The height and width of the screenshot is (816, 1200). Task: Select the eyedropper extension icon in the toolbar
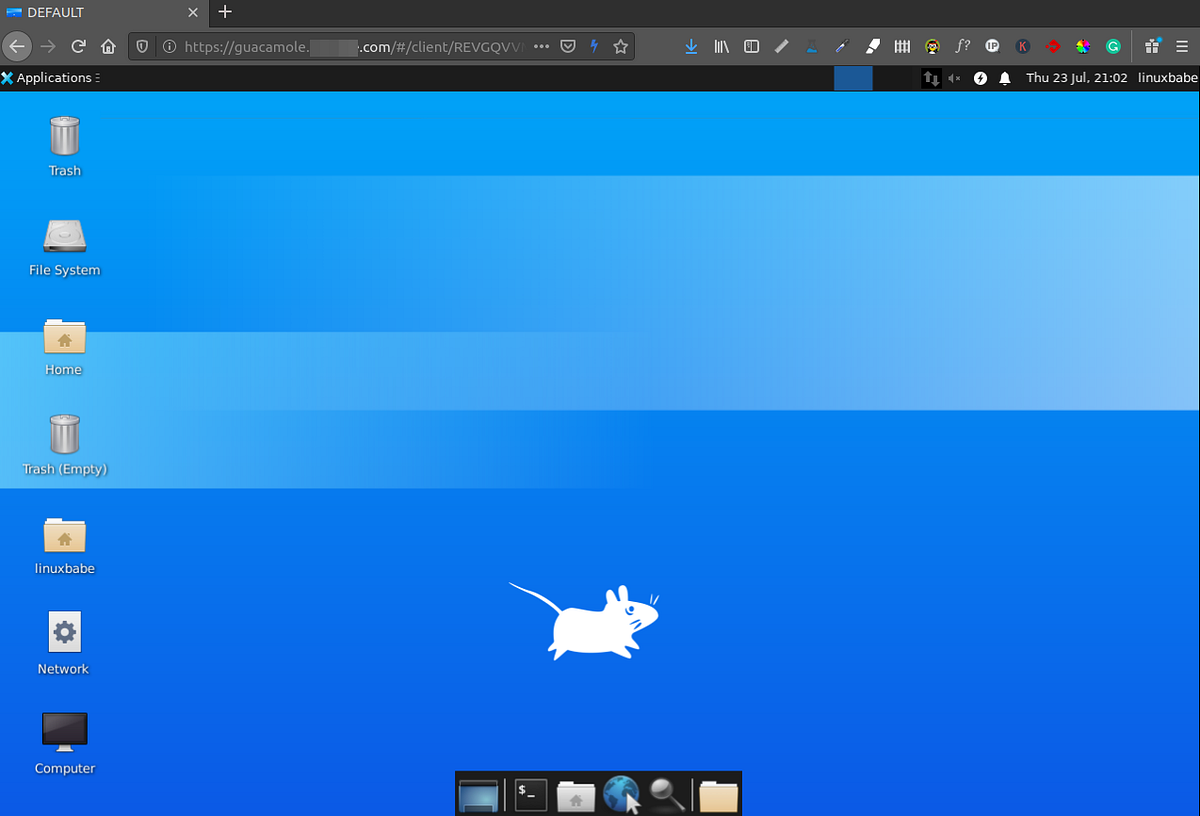click(x=841, y=46)
